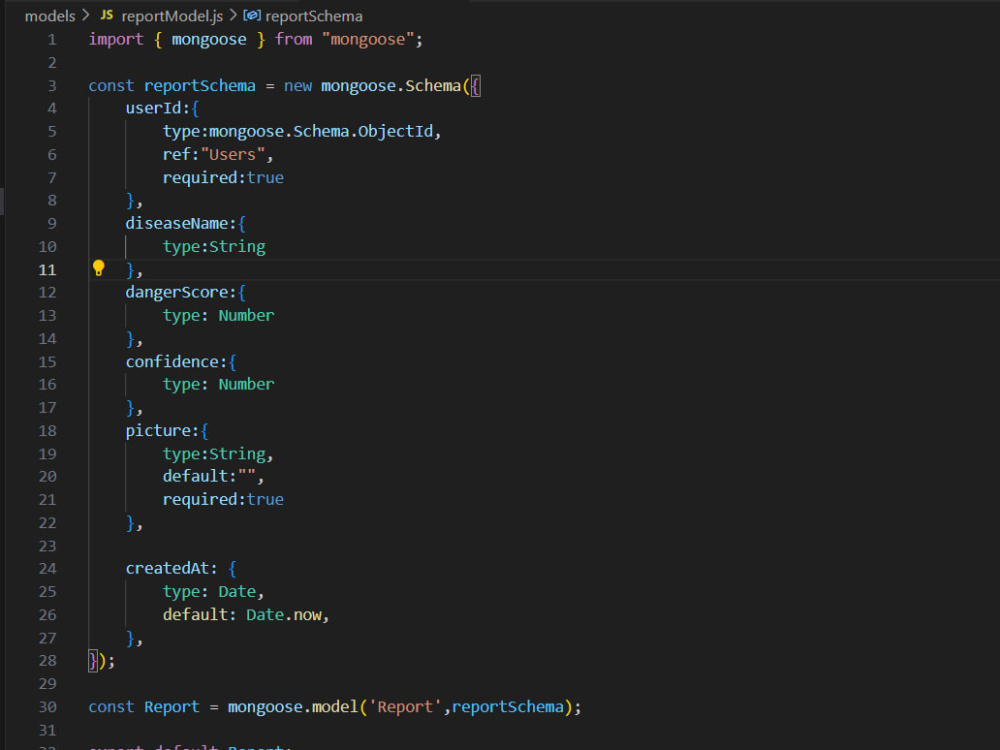Click the "mongoose" string literal on line 1
This screenshot has width=1000, height=750.
(x=367, y=39)
